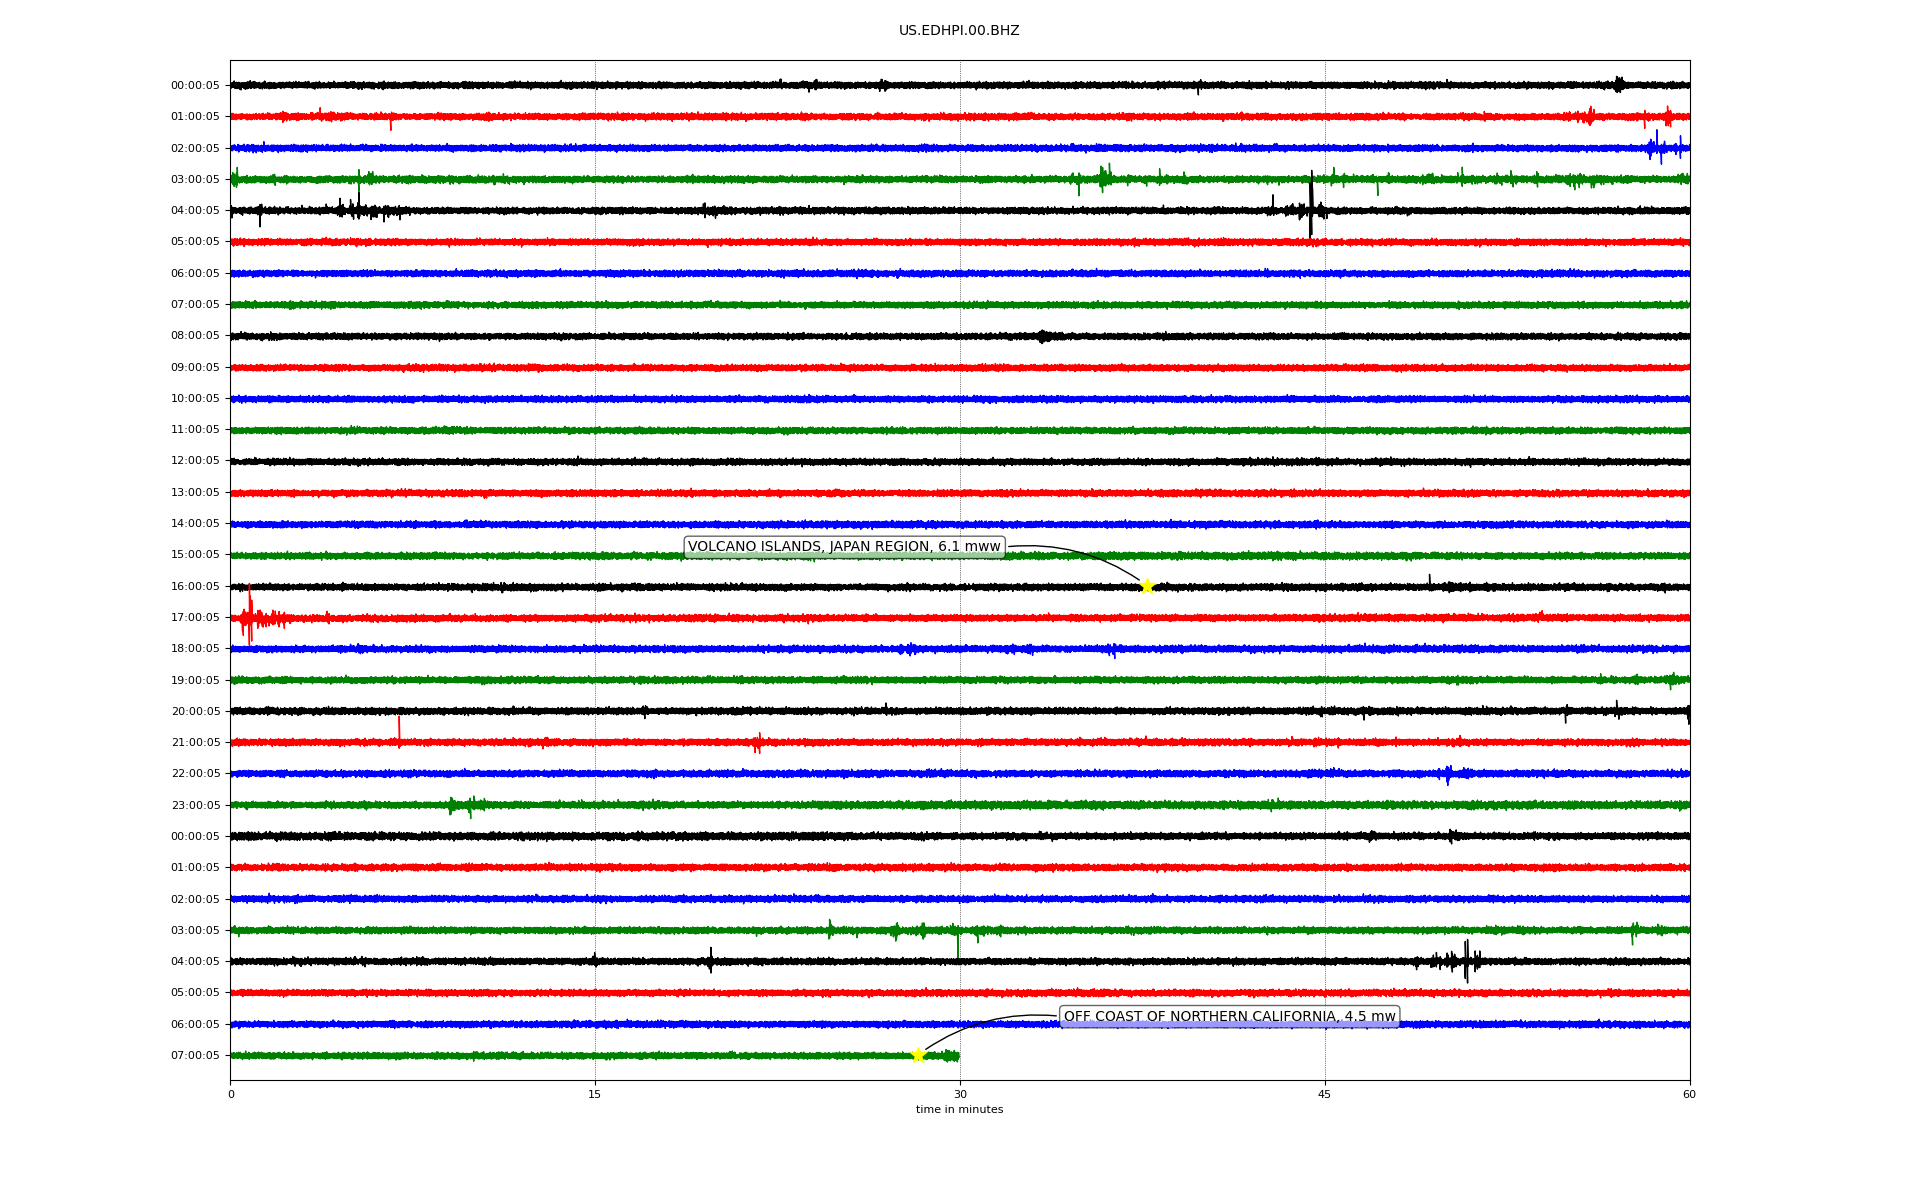This screenshot has width=1920, height=1200.
Task: Click the Northern California earthquake star marker
Action: tap(918, 1055)
